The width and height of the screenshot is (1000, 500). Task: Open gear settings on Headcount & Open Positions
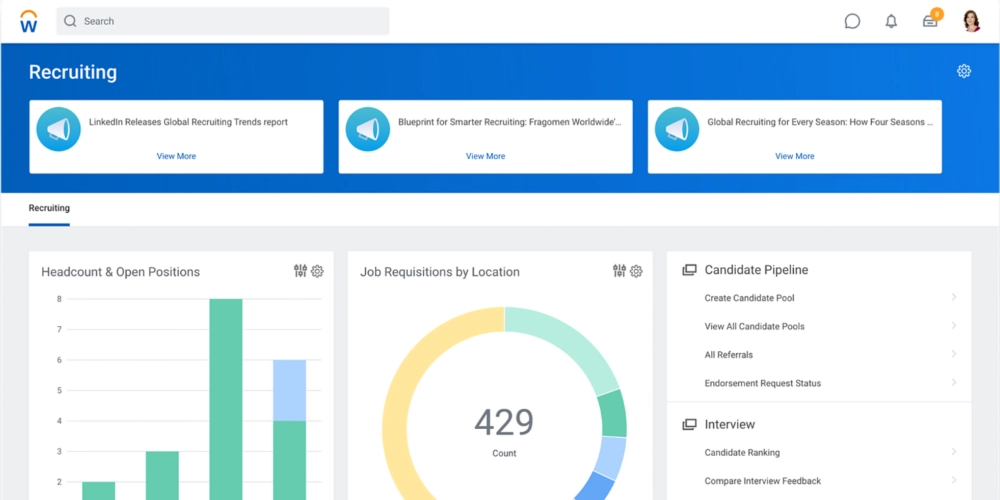tap(317, 271)
